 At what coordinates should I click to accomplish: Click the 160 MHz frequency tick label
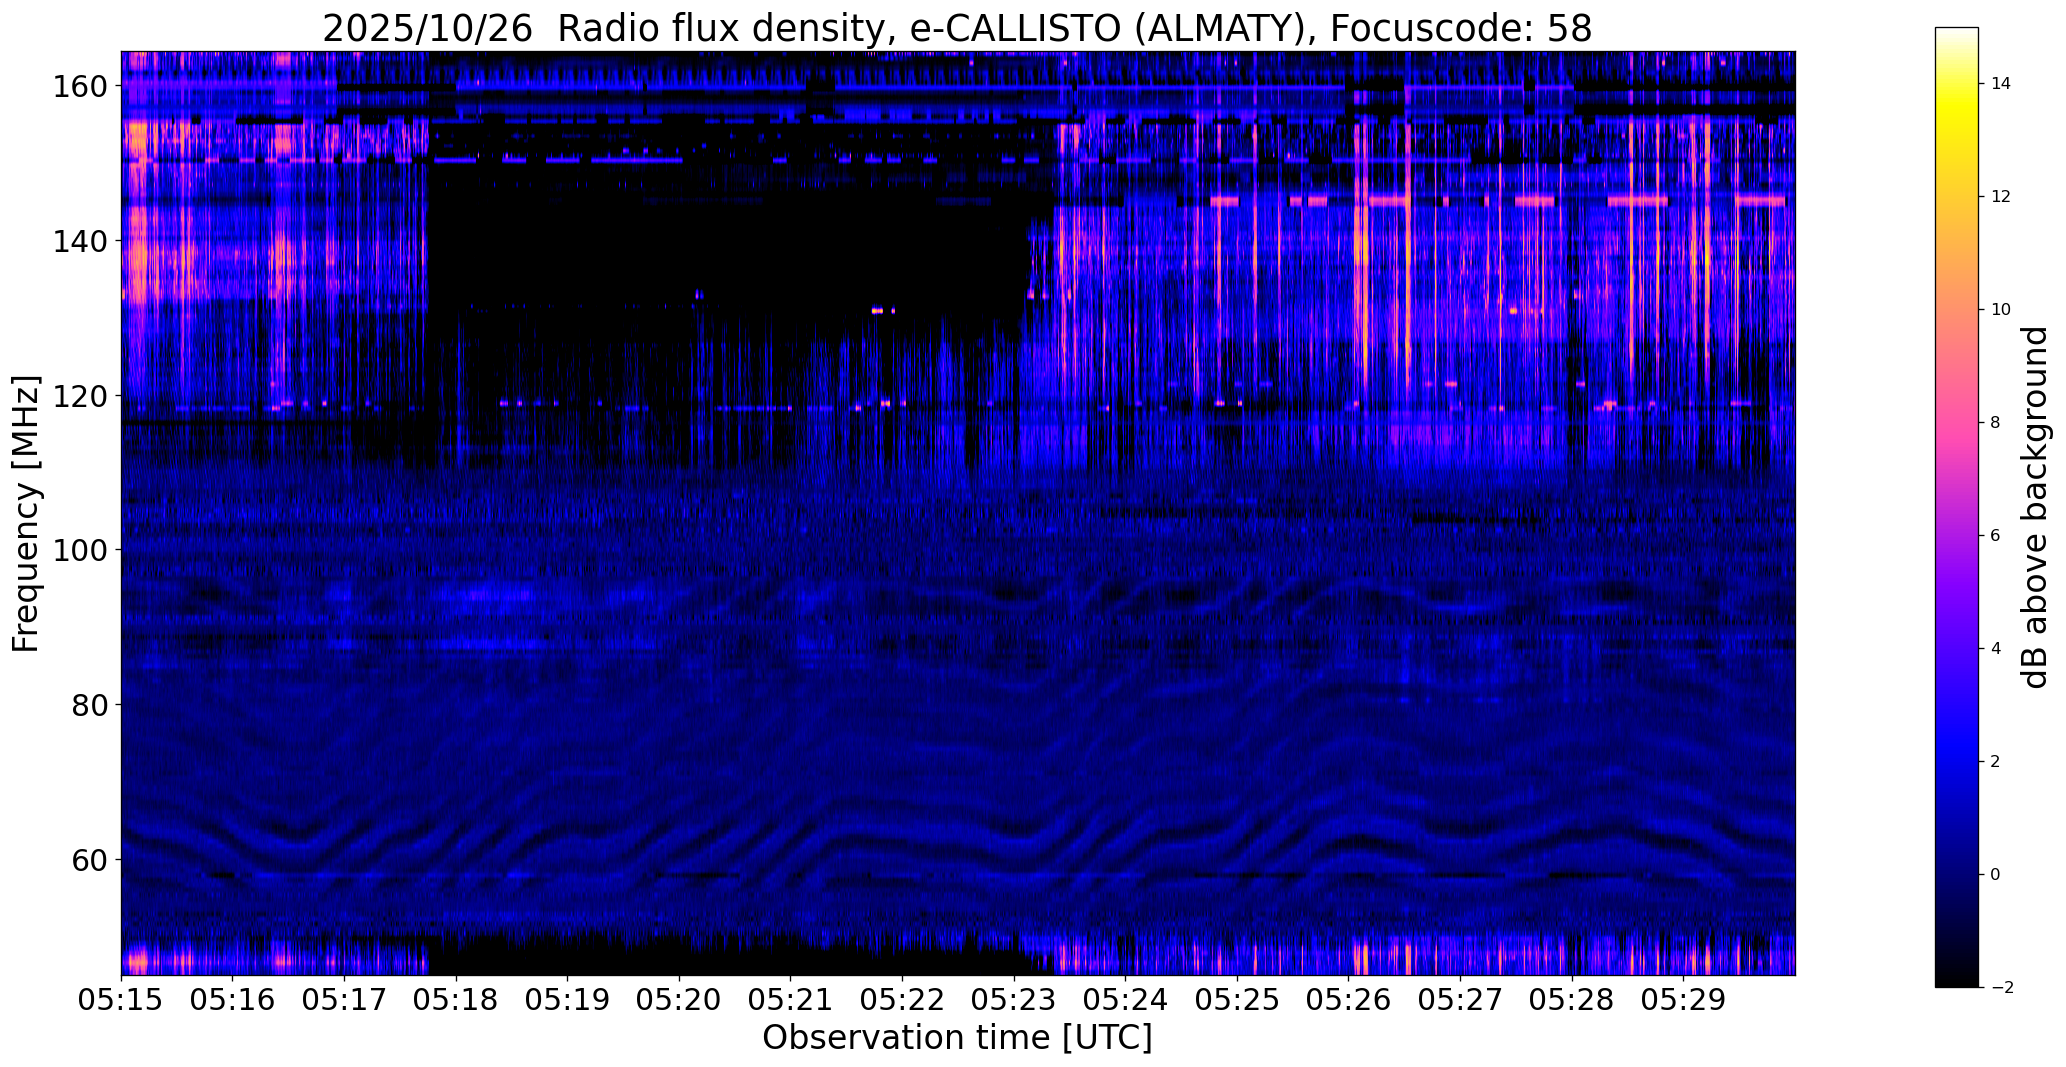tap(79, 87)
